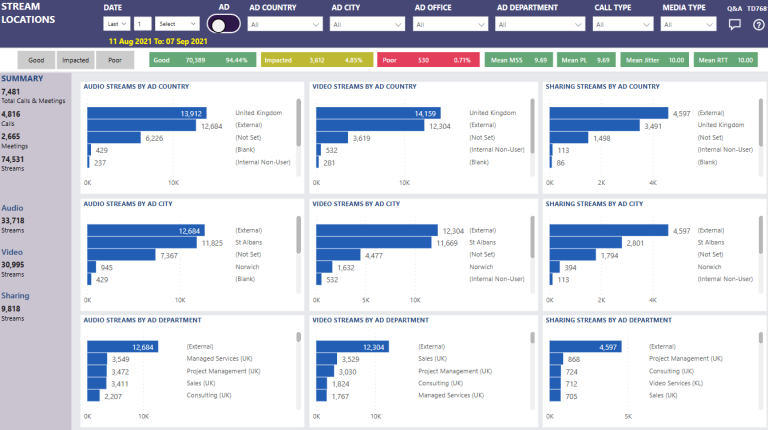768x430 pixels.
Task: Click the 3,619 Not Set video country bar
Action: tap(332, 138)
